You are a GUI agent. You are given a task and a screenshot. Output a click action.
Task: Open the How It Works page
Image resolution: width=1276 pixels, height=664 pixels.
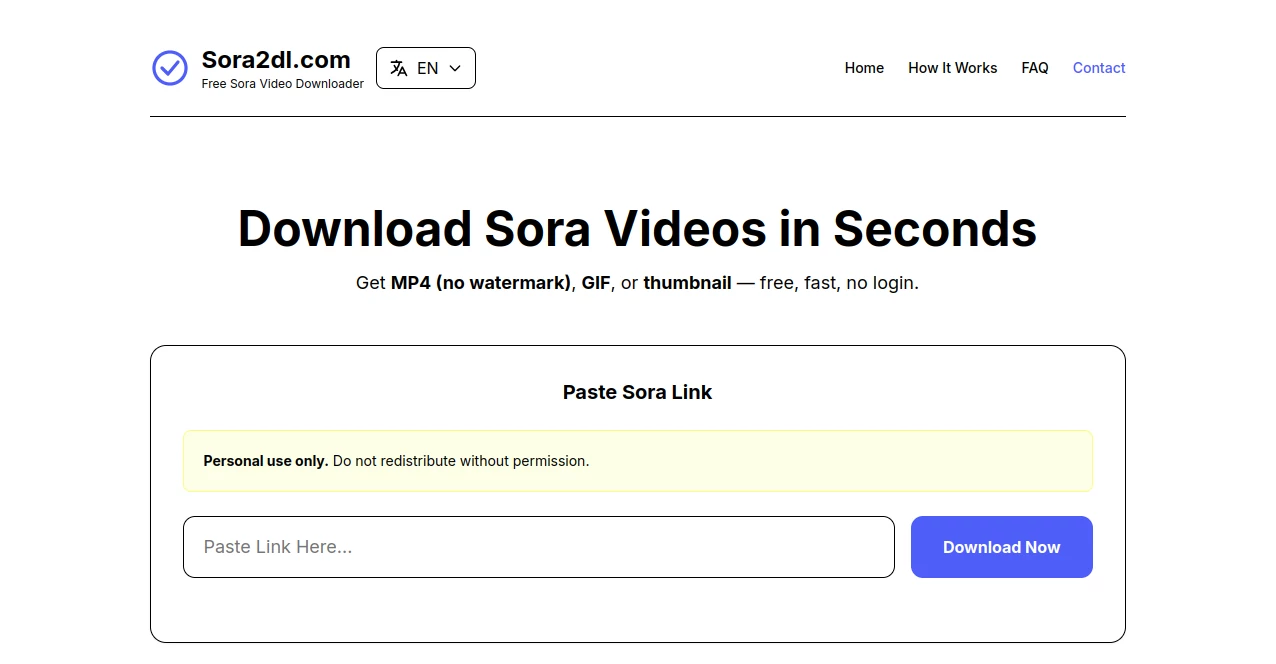tap(952, 68)
